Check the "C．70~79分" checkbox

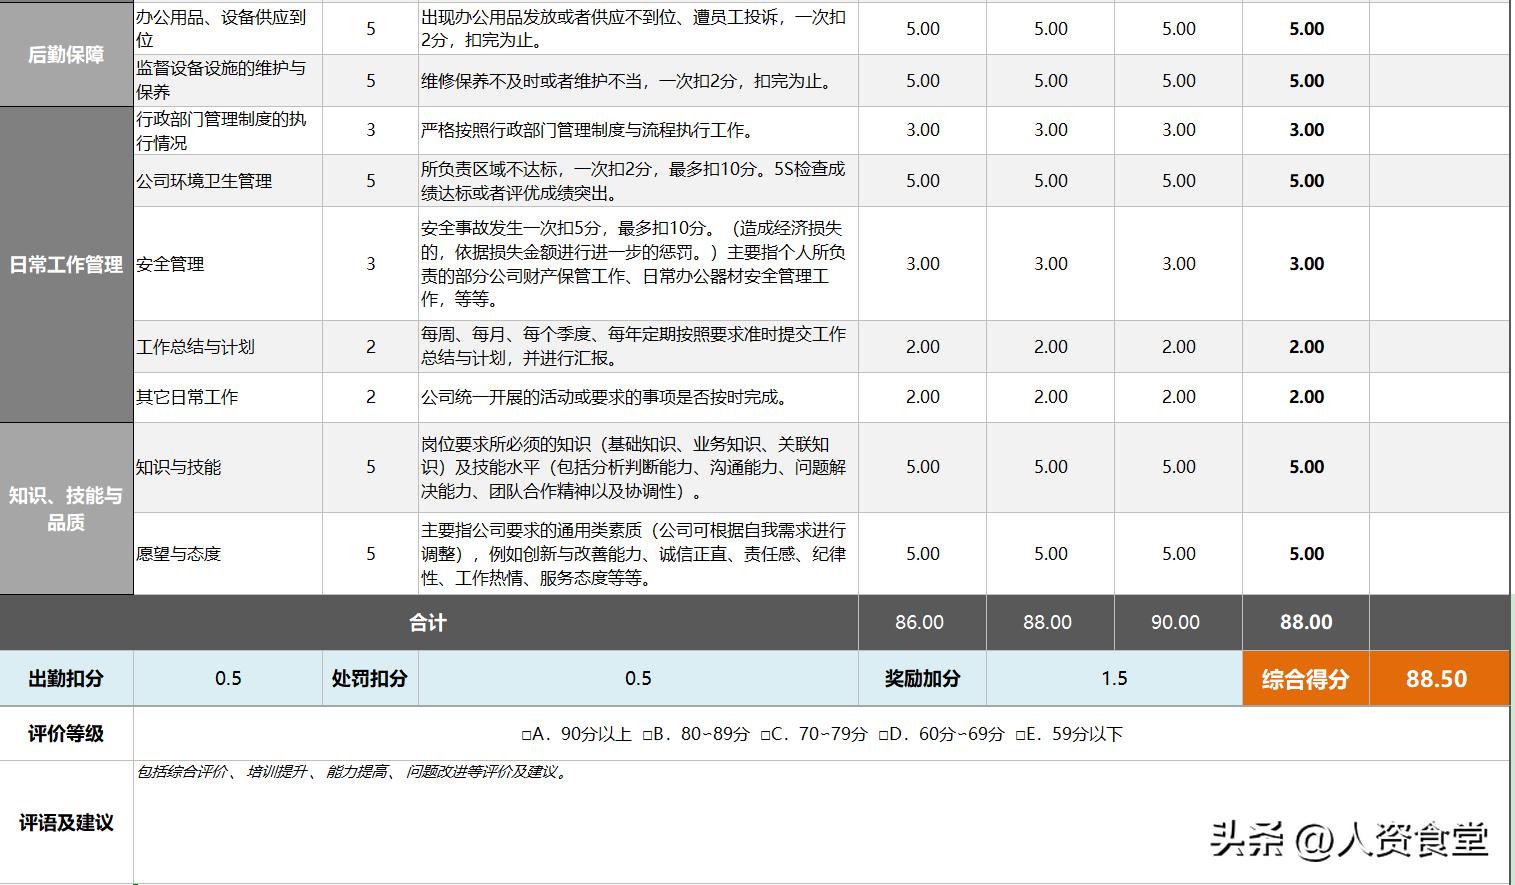coord(766,734)
